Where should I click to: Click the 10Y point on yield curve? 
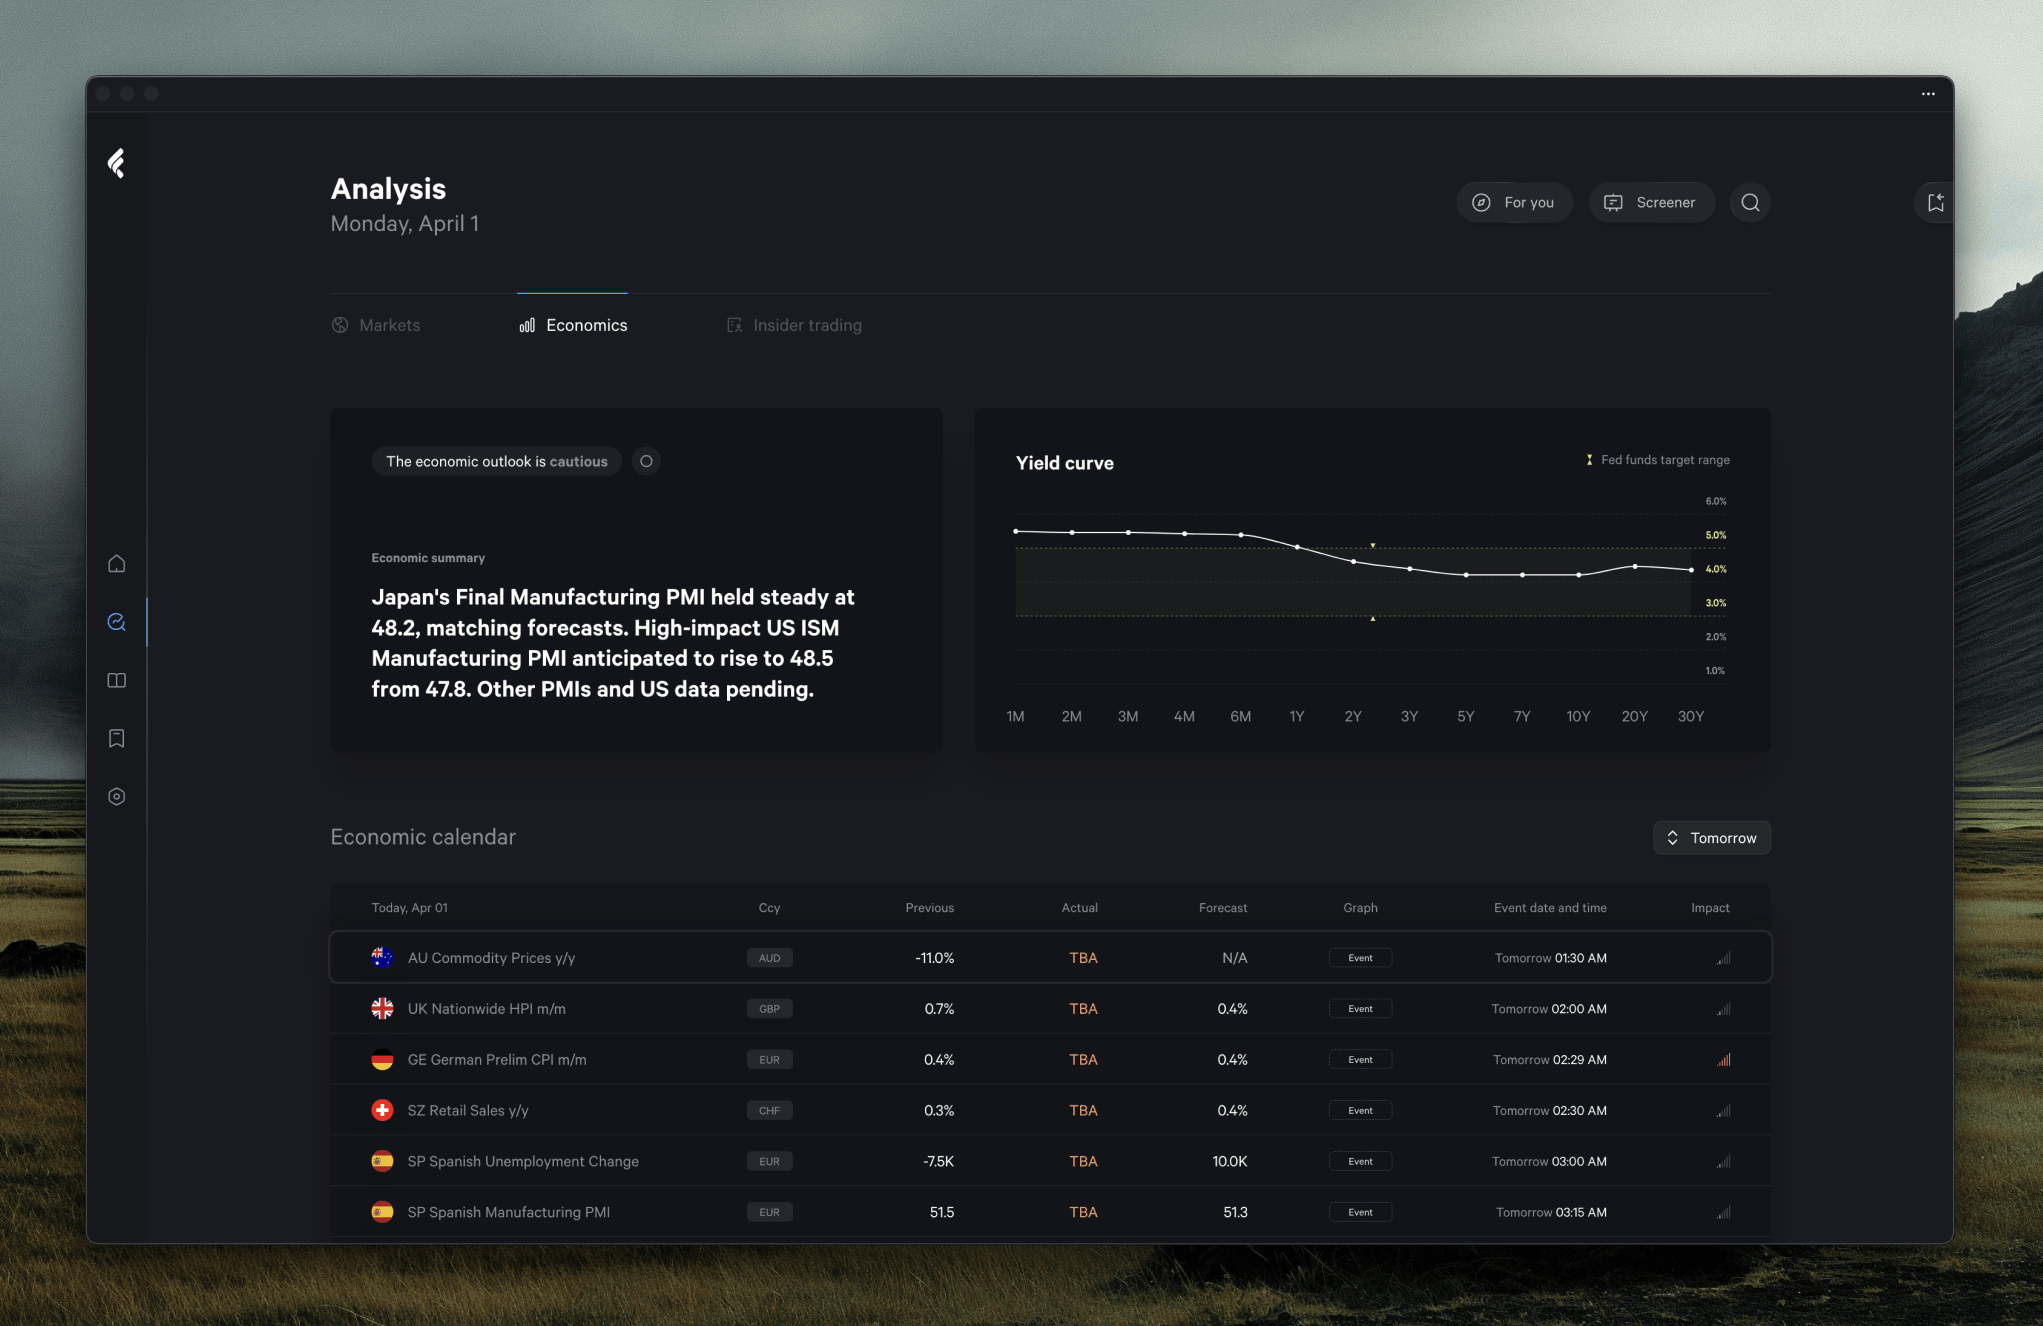pos(1578,575)
